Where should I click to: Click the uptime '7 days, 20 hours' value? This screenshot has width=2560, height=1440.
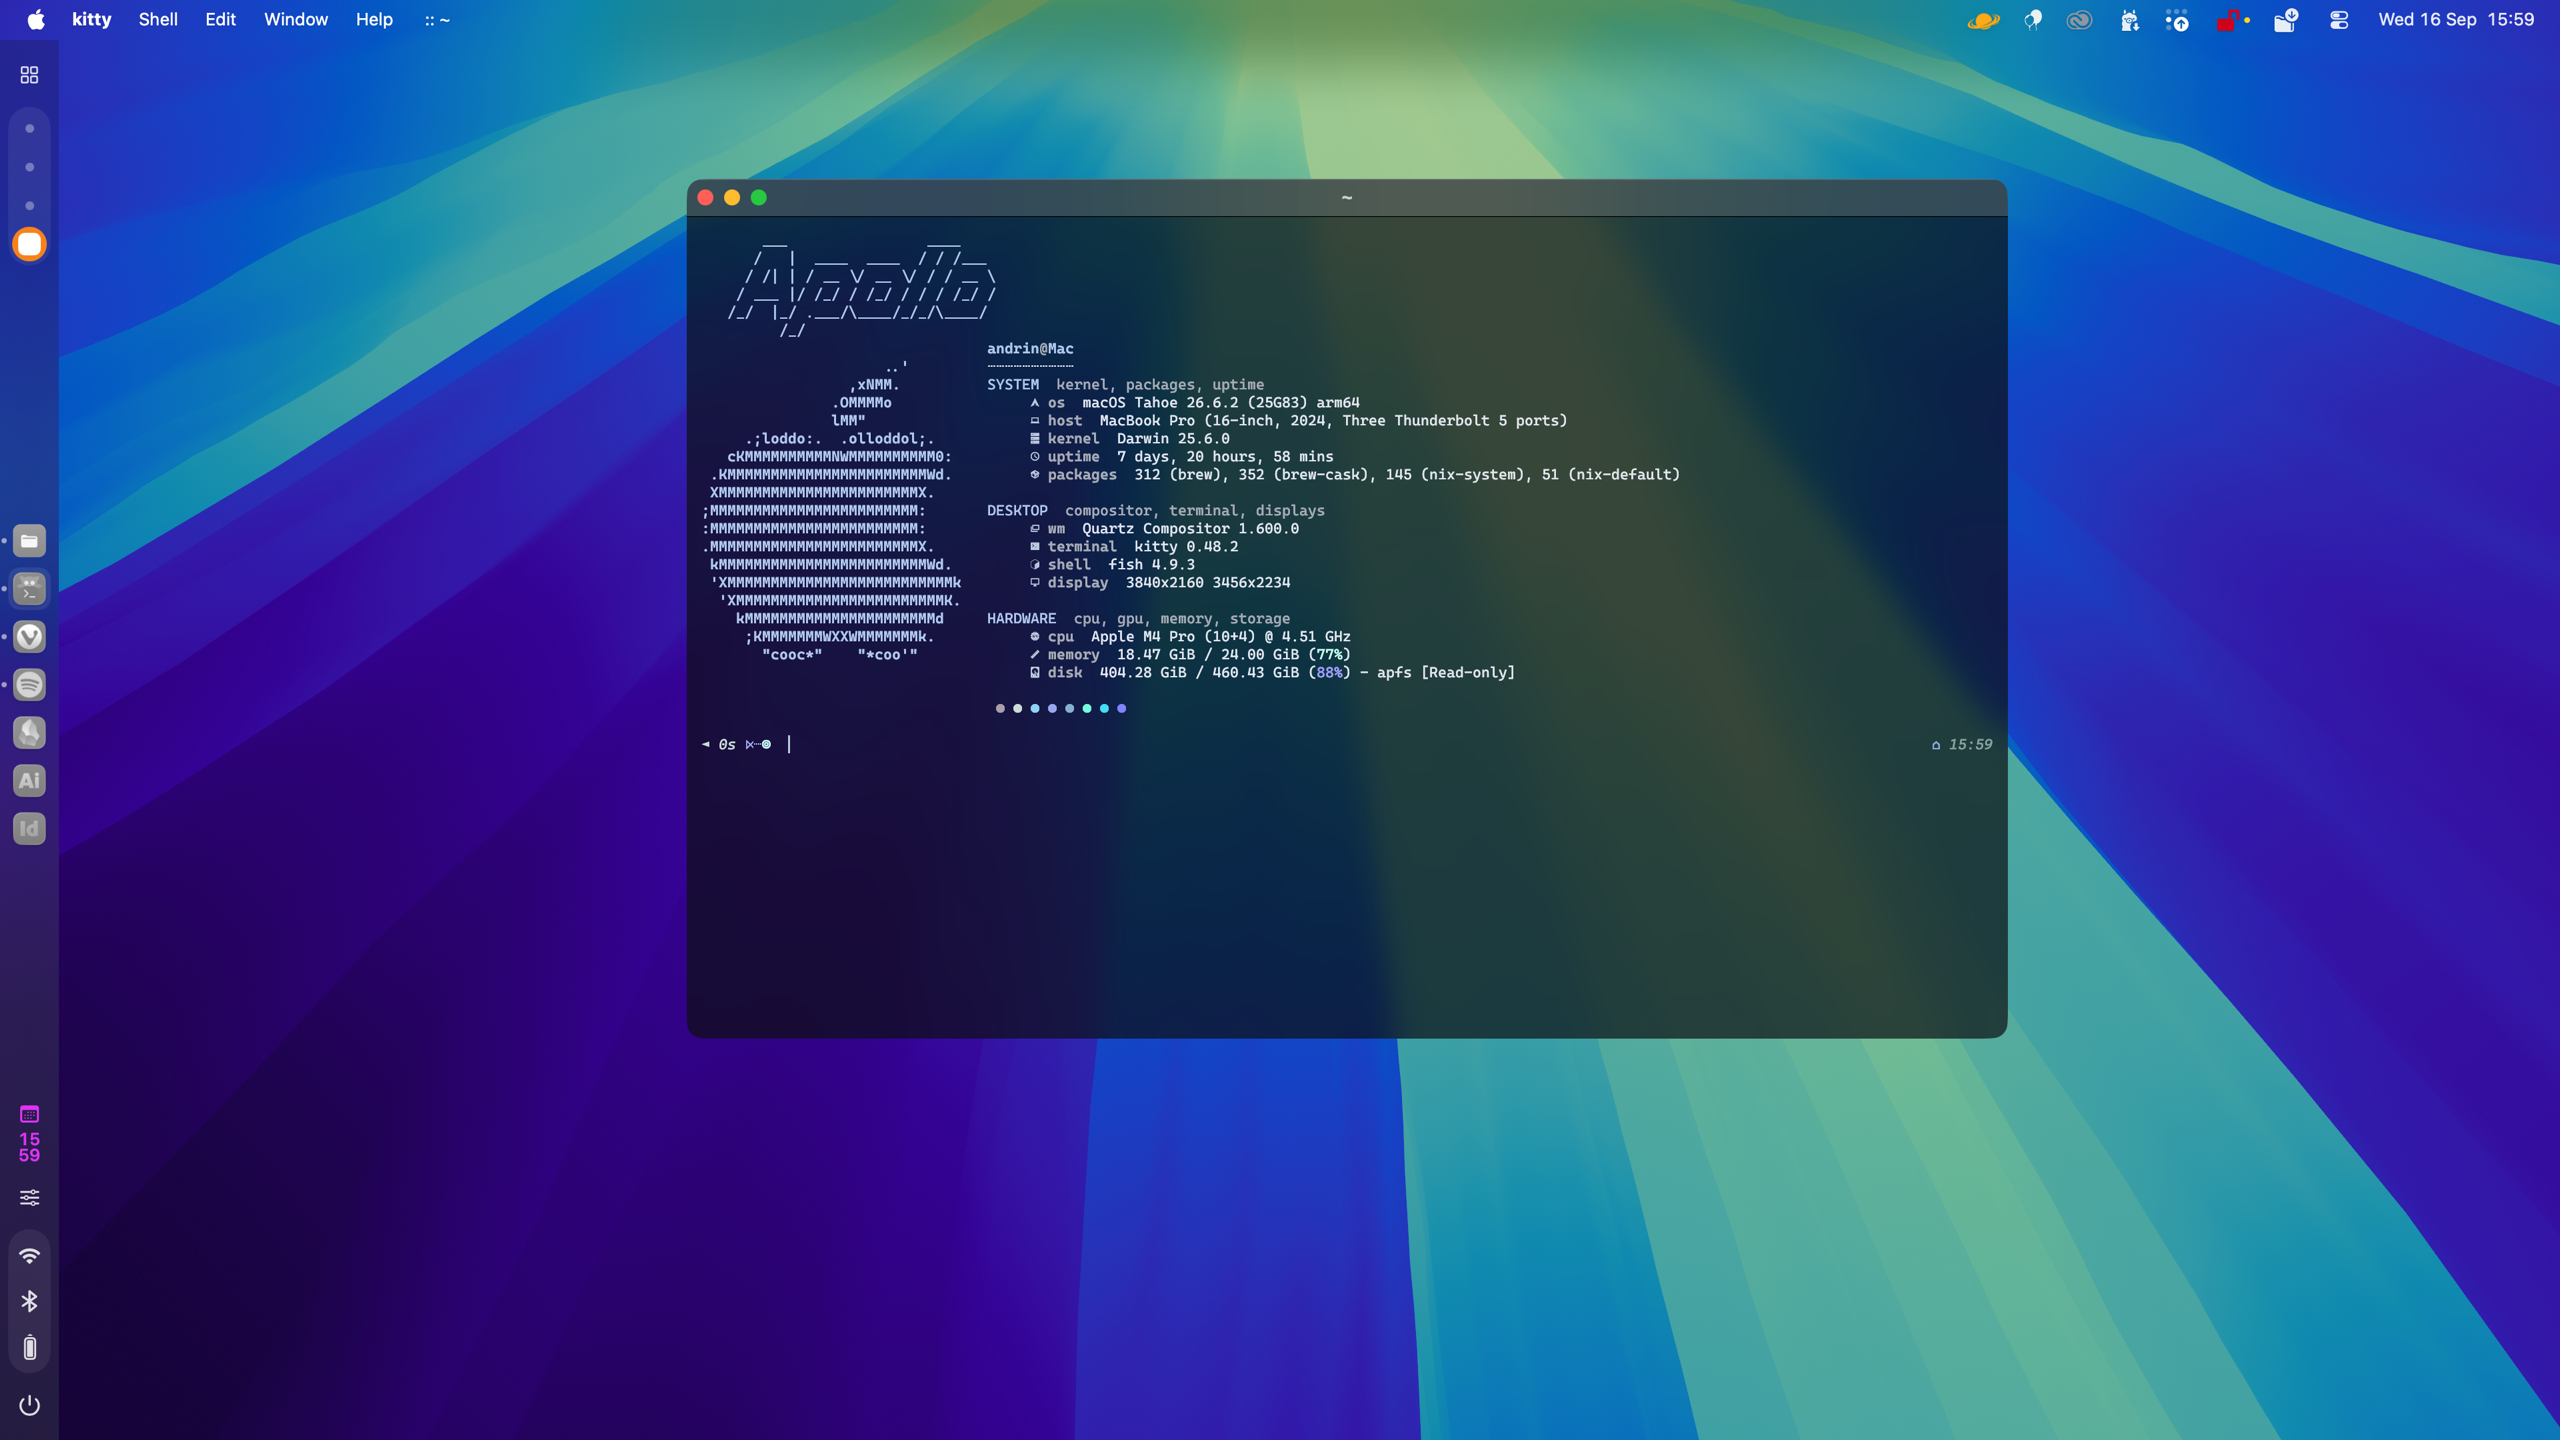pos(1225,456)
